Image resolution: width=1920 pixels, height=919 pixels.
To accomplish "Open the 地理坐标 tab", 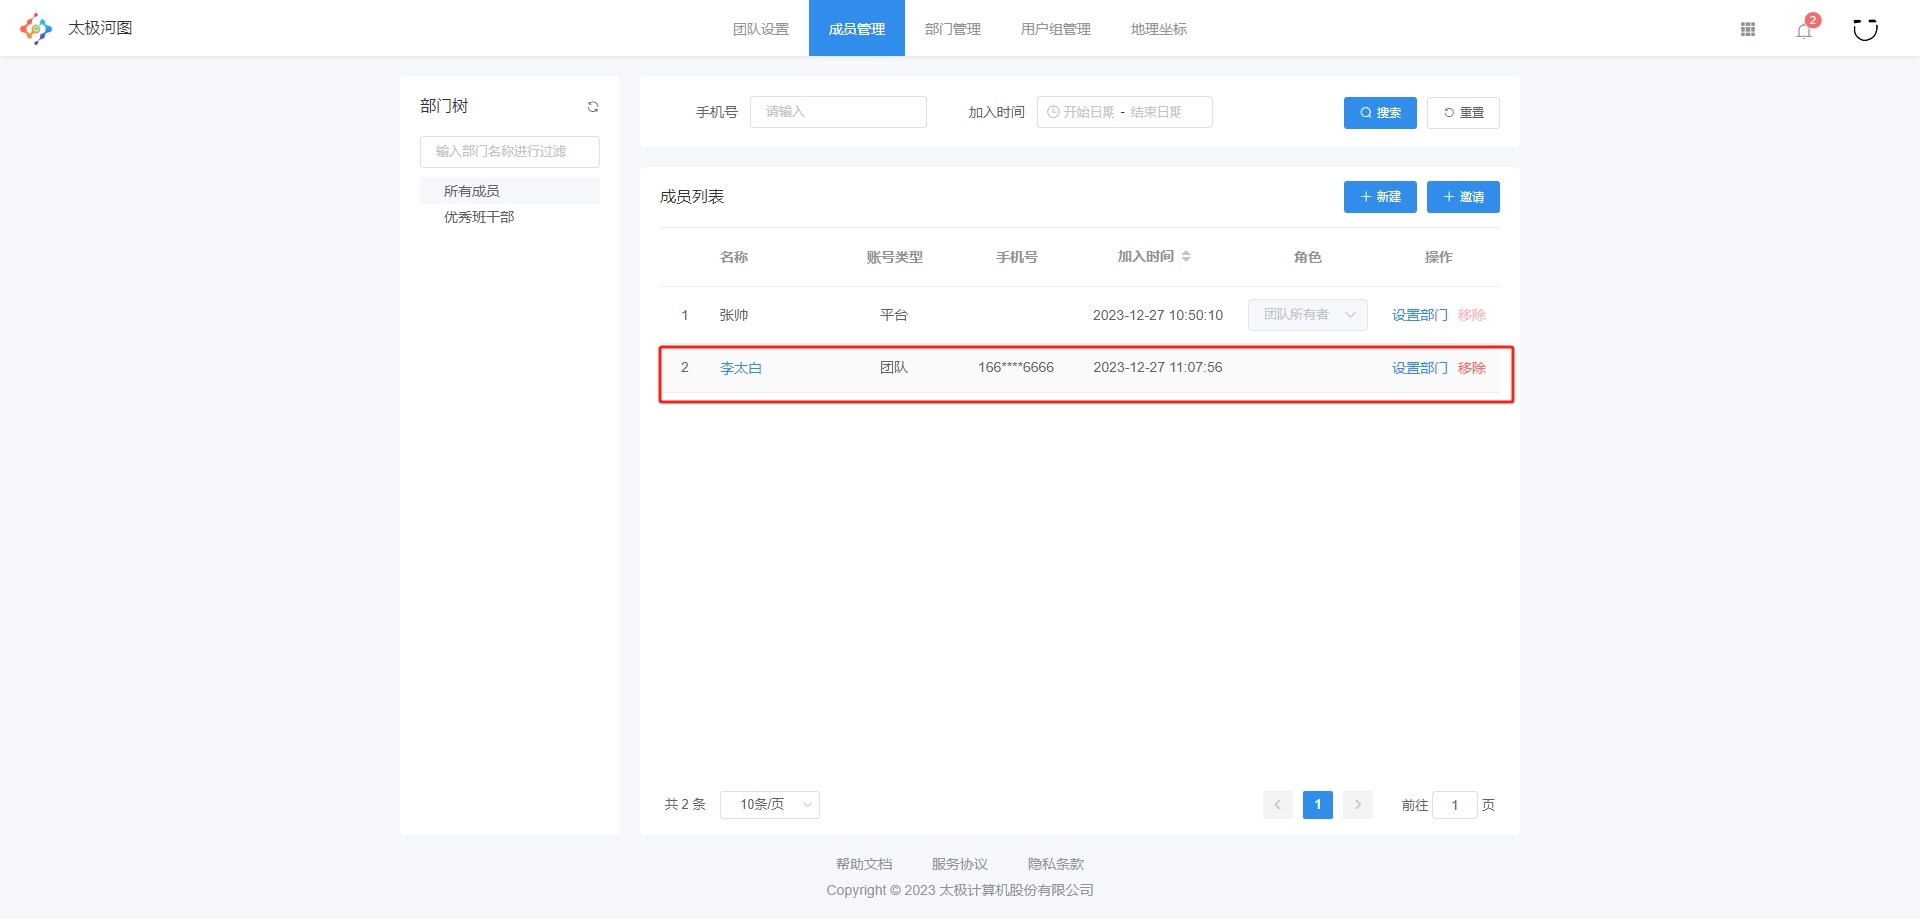I will 1159,29.
